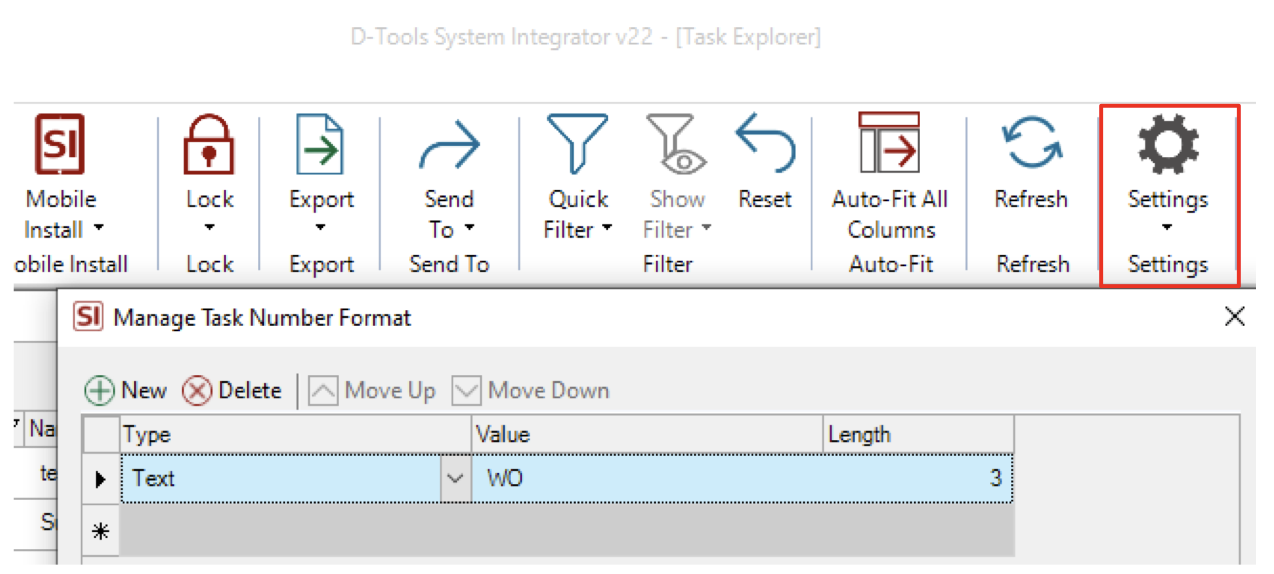Expand the Lock dropdown arrow
This screenshot has width=1274, height=574.
209,229
